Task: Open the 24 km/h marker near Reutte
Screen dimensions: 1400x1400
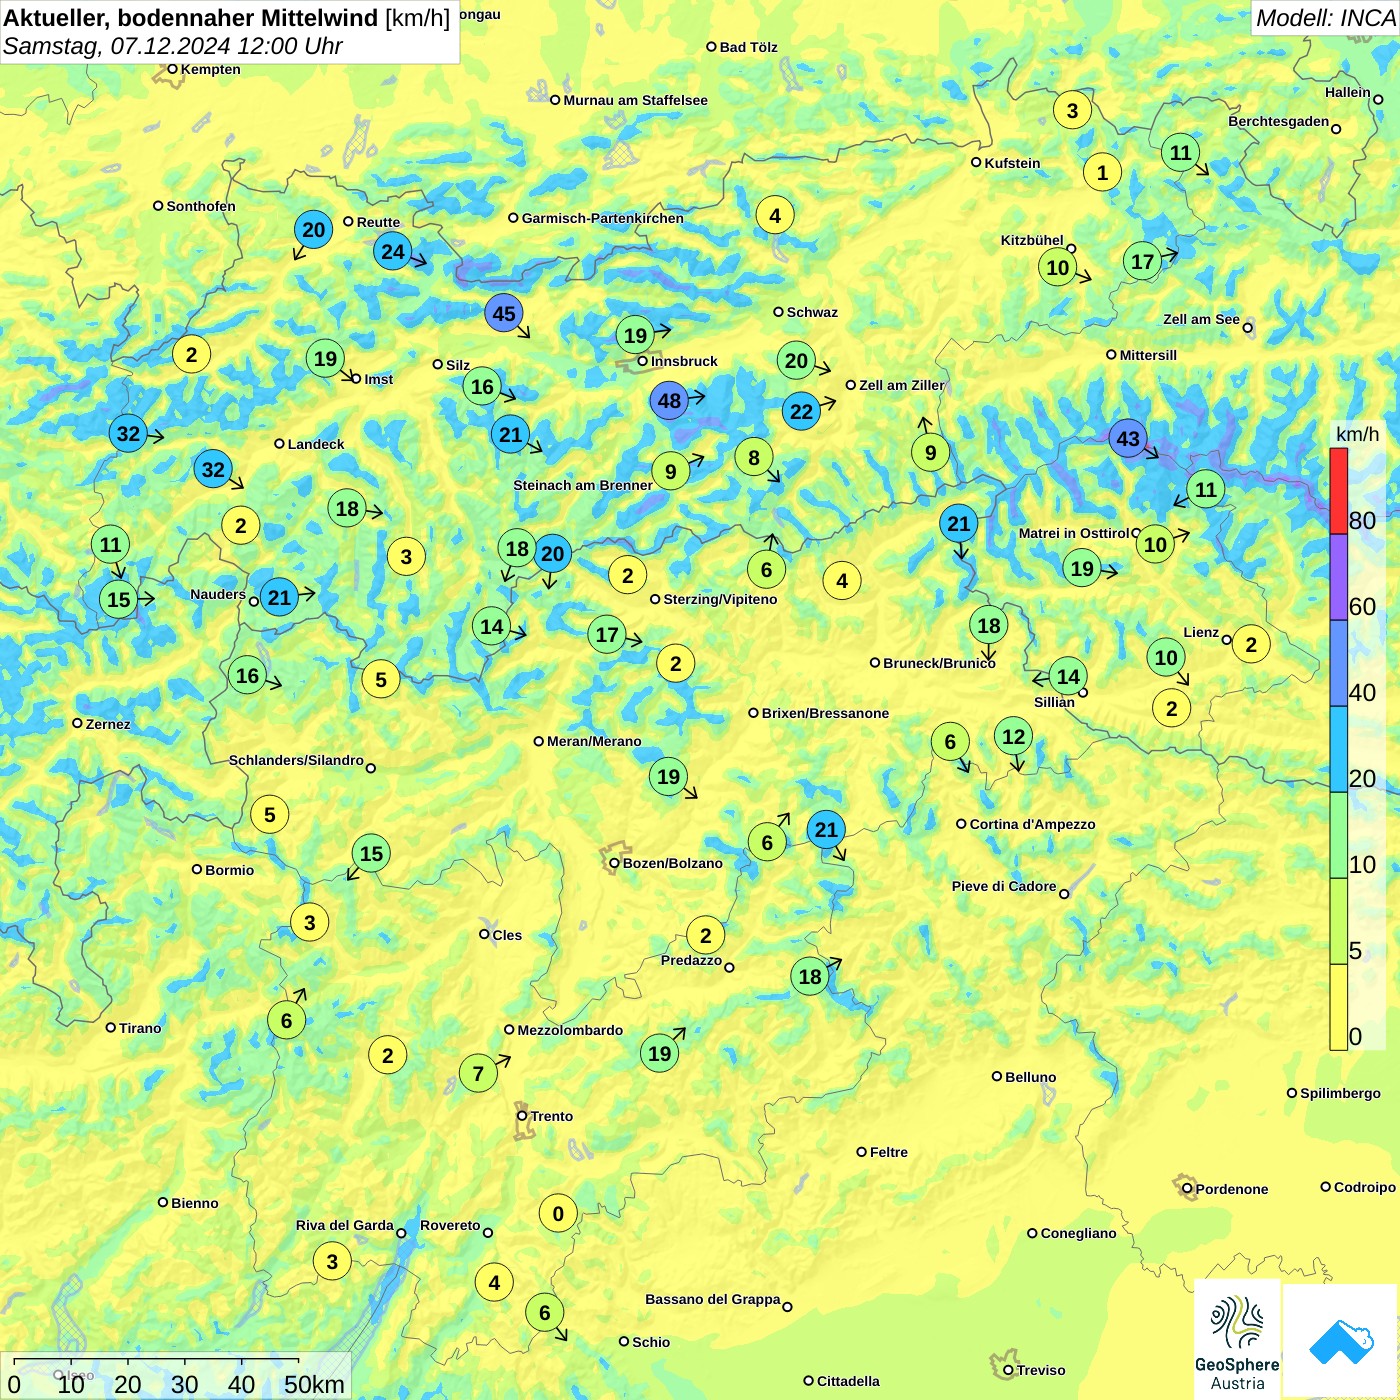Action: 393,252
